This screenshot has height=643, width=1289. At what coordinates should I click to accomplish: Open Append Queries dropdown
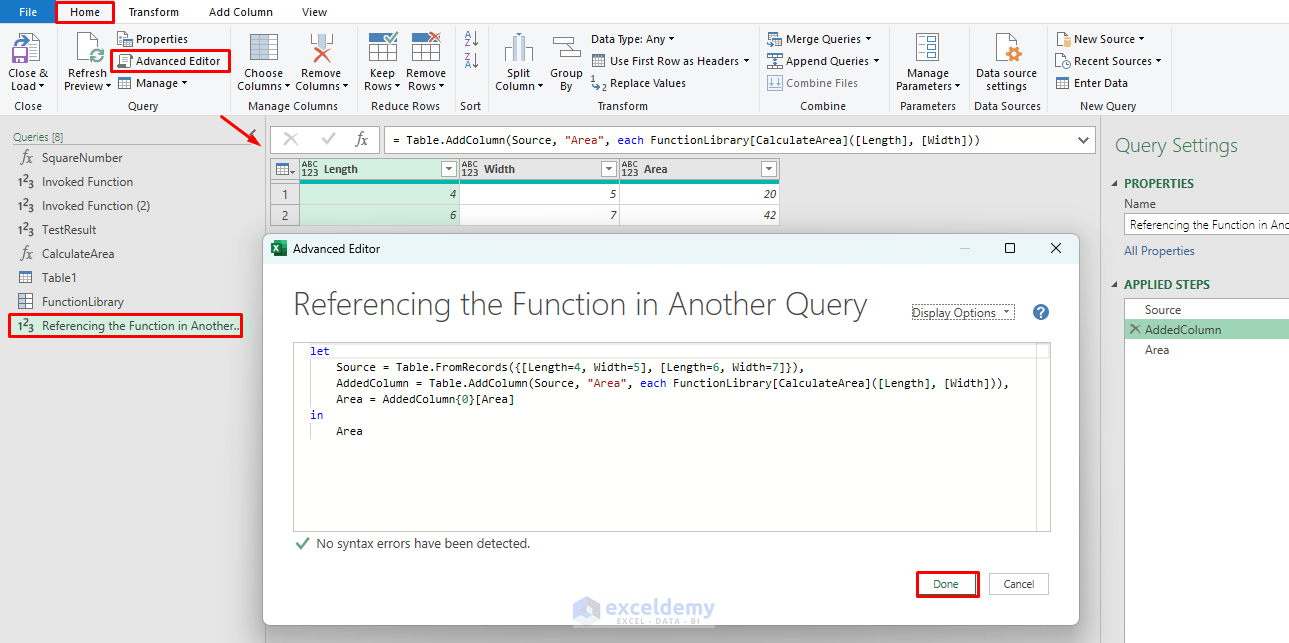(x=823, y=61)
